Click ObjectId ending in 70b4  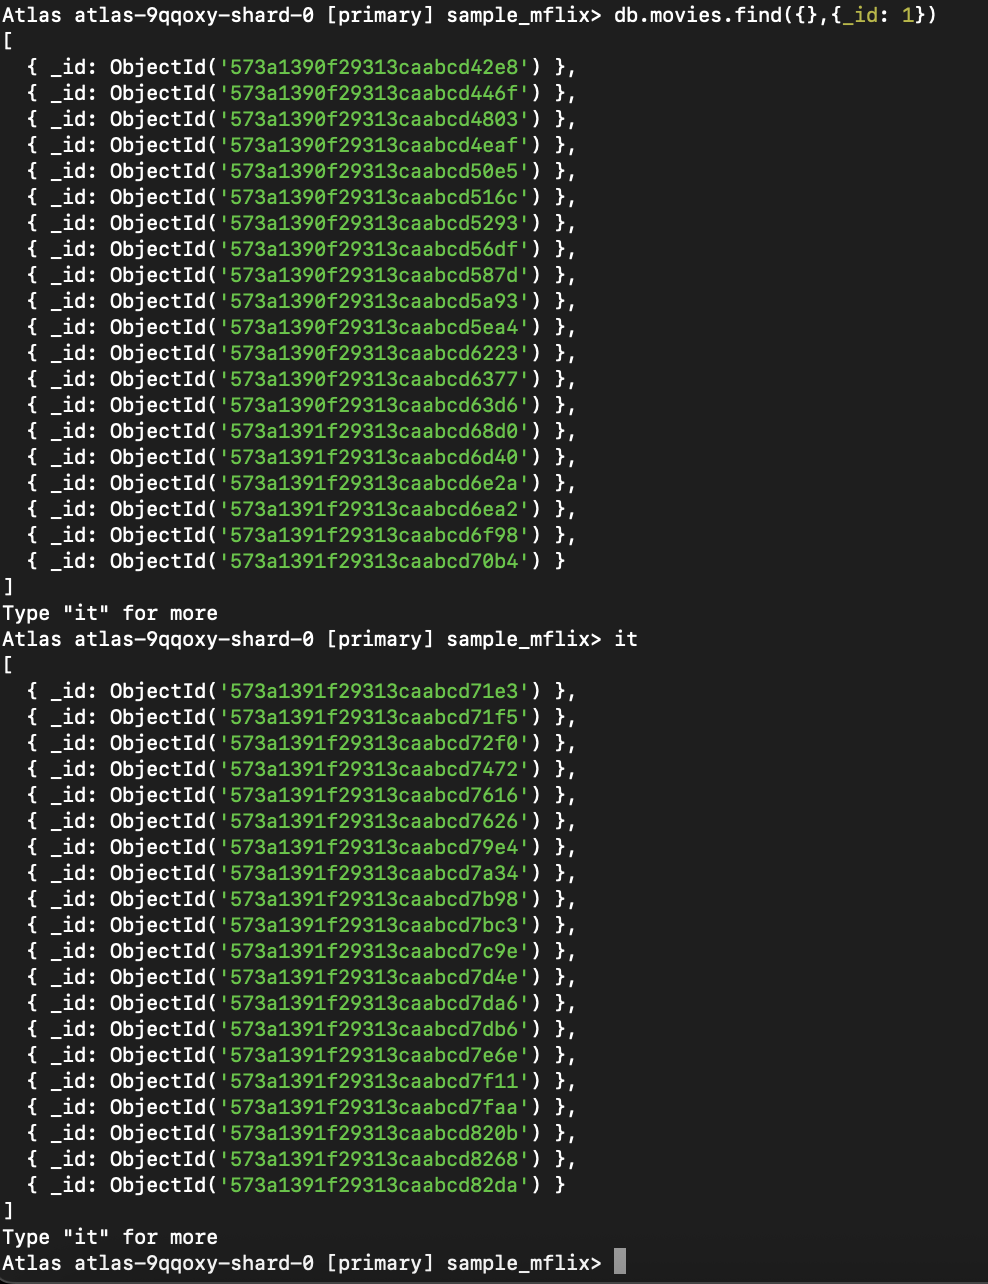pos(325,561)
